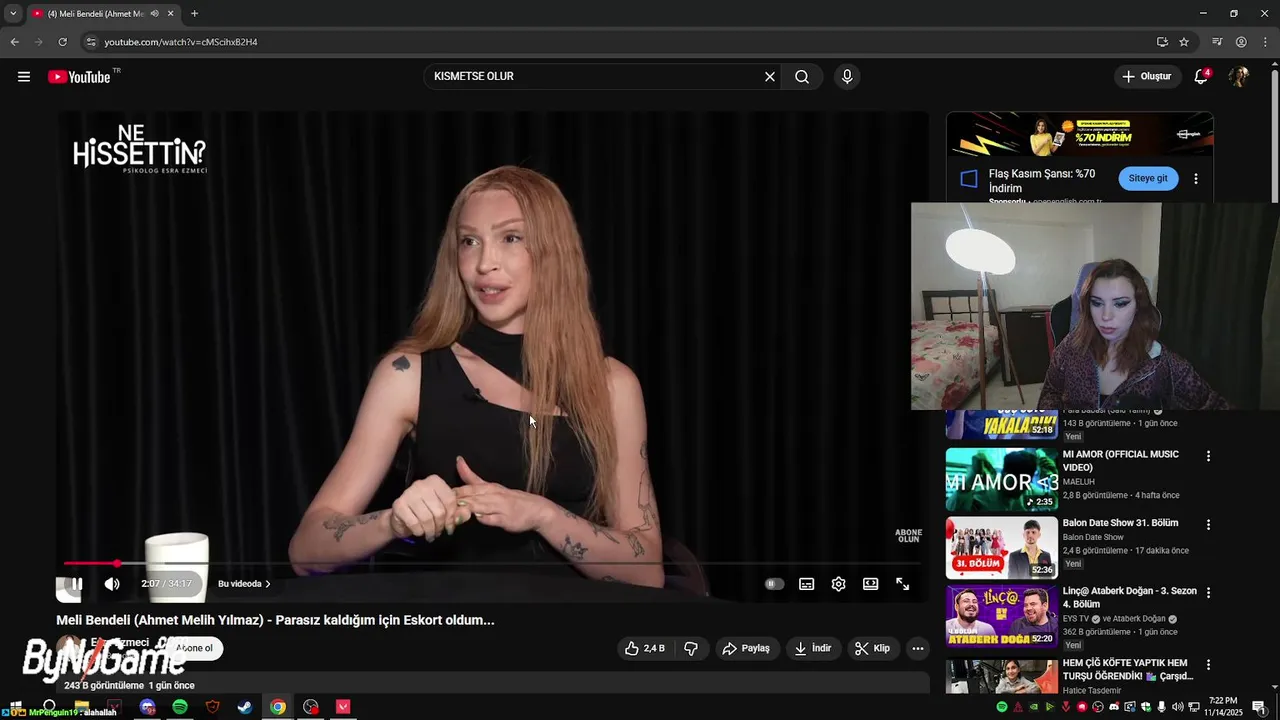Open Valorant from the taskbar

point(344,707)
